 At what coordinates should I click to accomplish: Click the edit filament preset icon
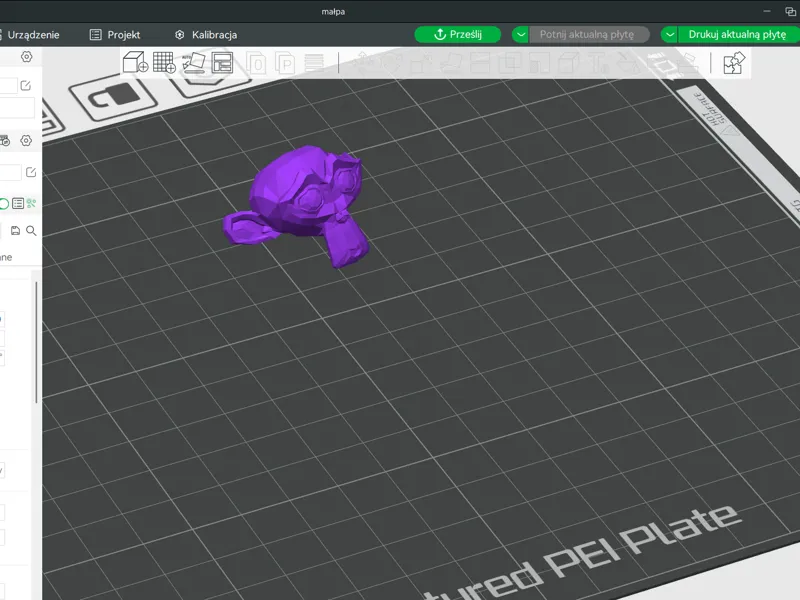[31, 172]
